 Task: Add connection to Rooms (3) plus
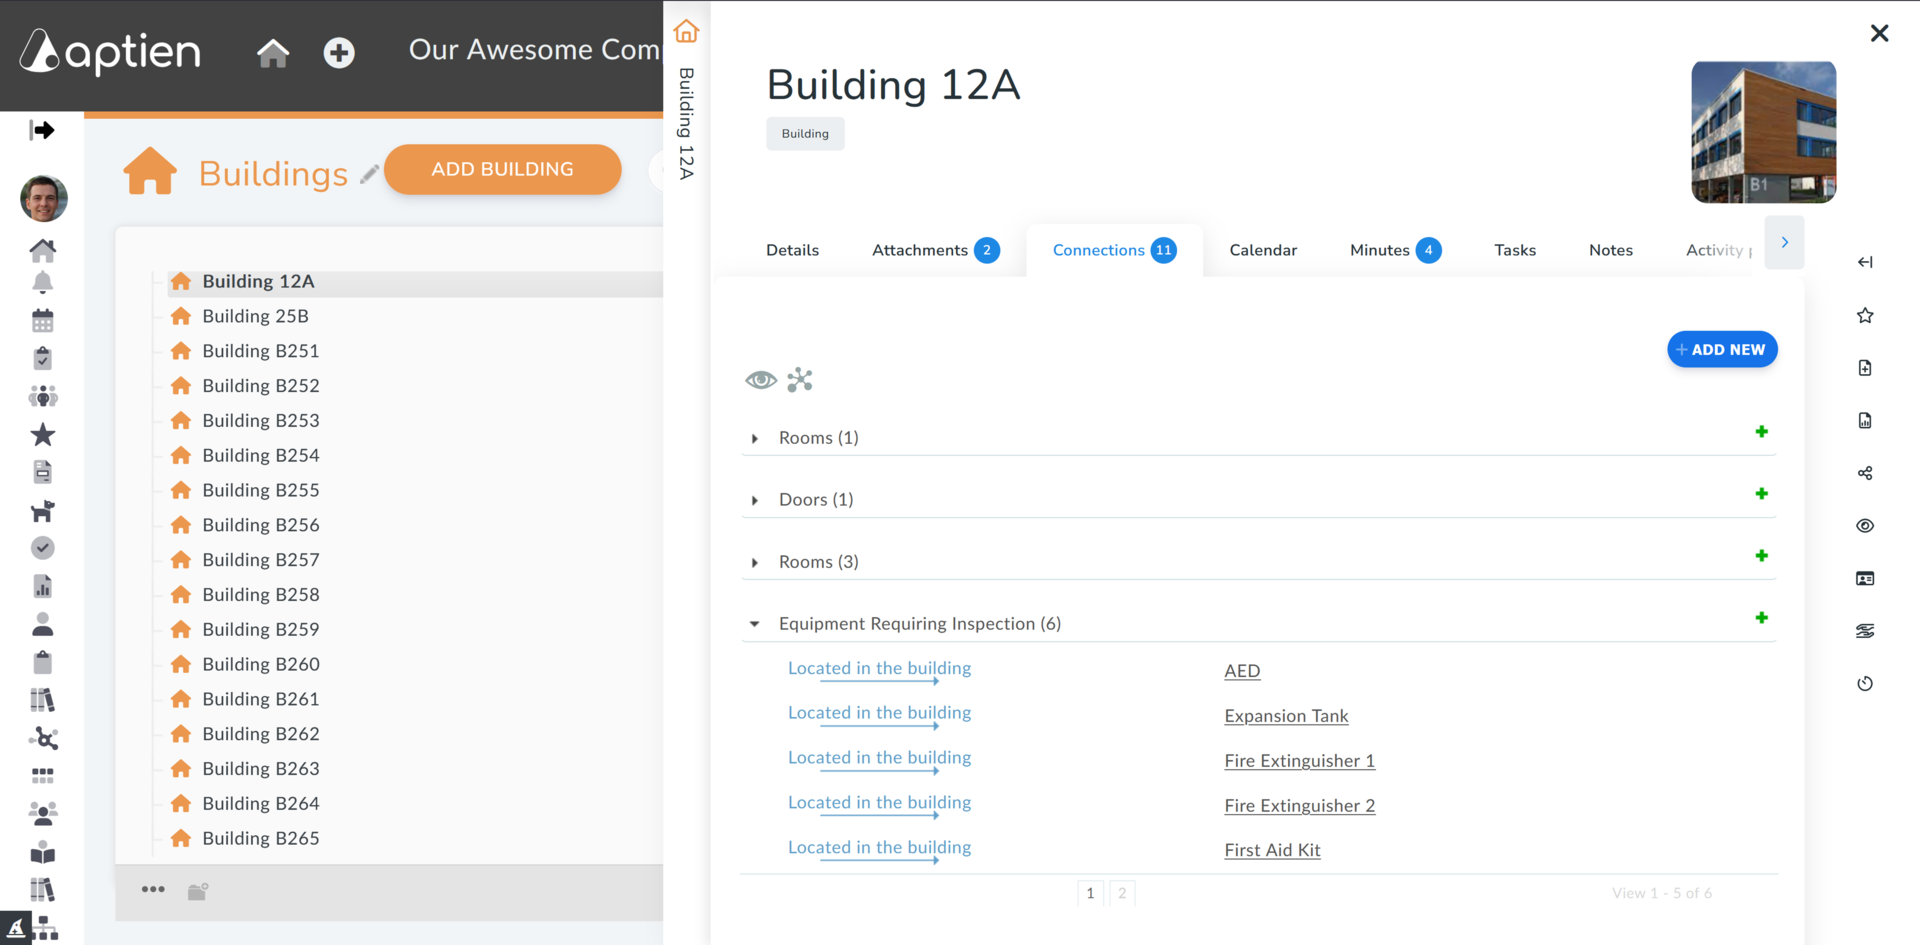[x=1761, y=556]
